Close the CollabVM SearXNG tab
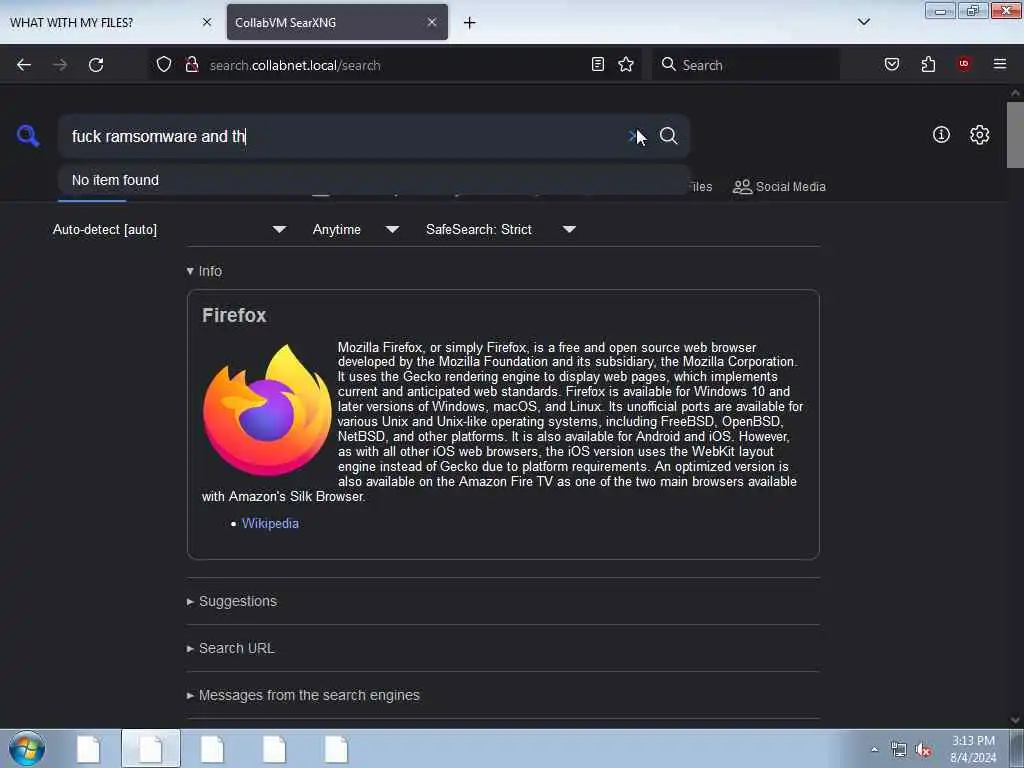 click(432, 22)
